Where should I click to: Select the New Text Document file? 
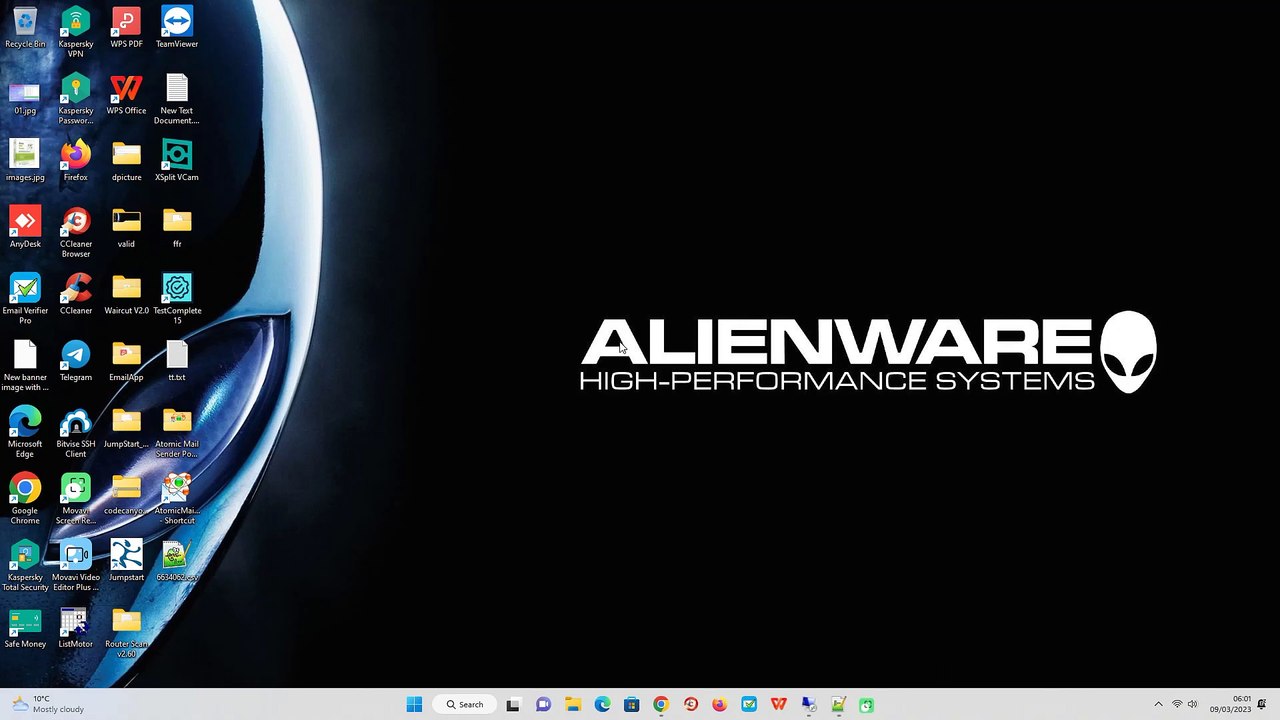click(177, 99)
